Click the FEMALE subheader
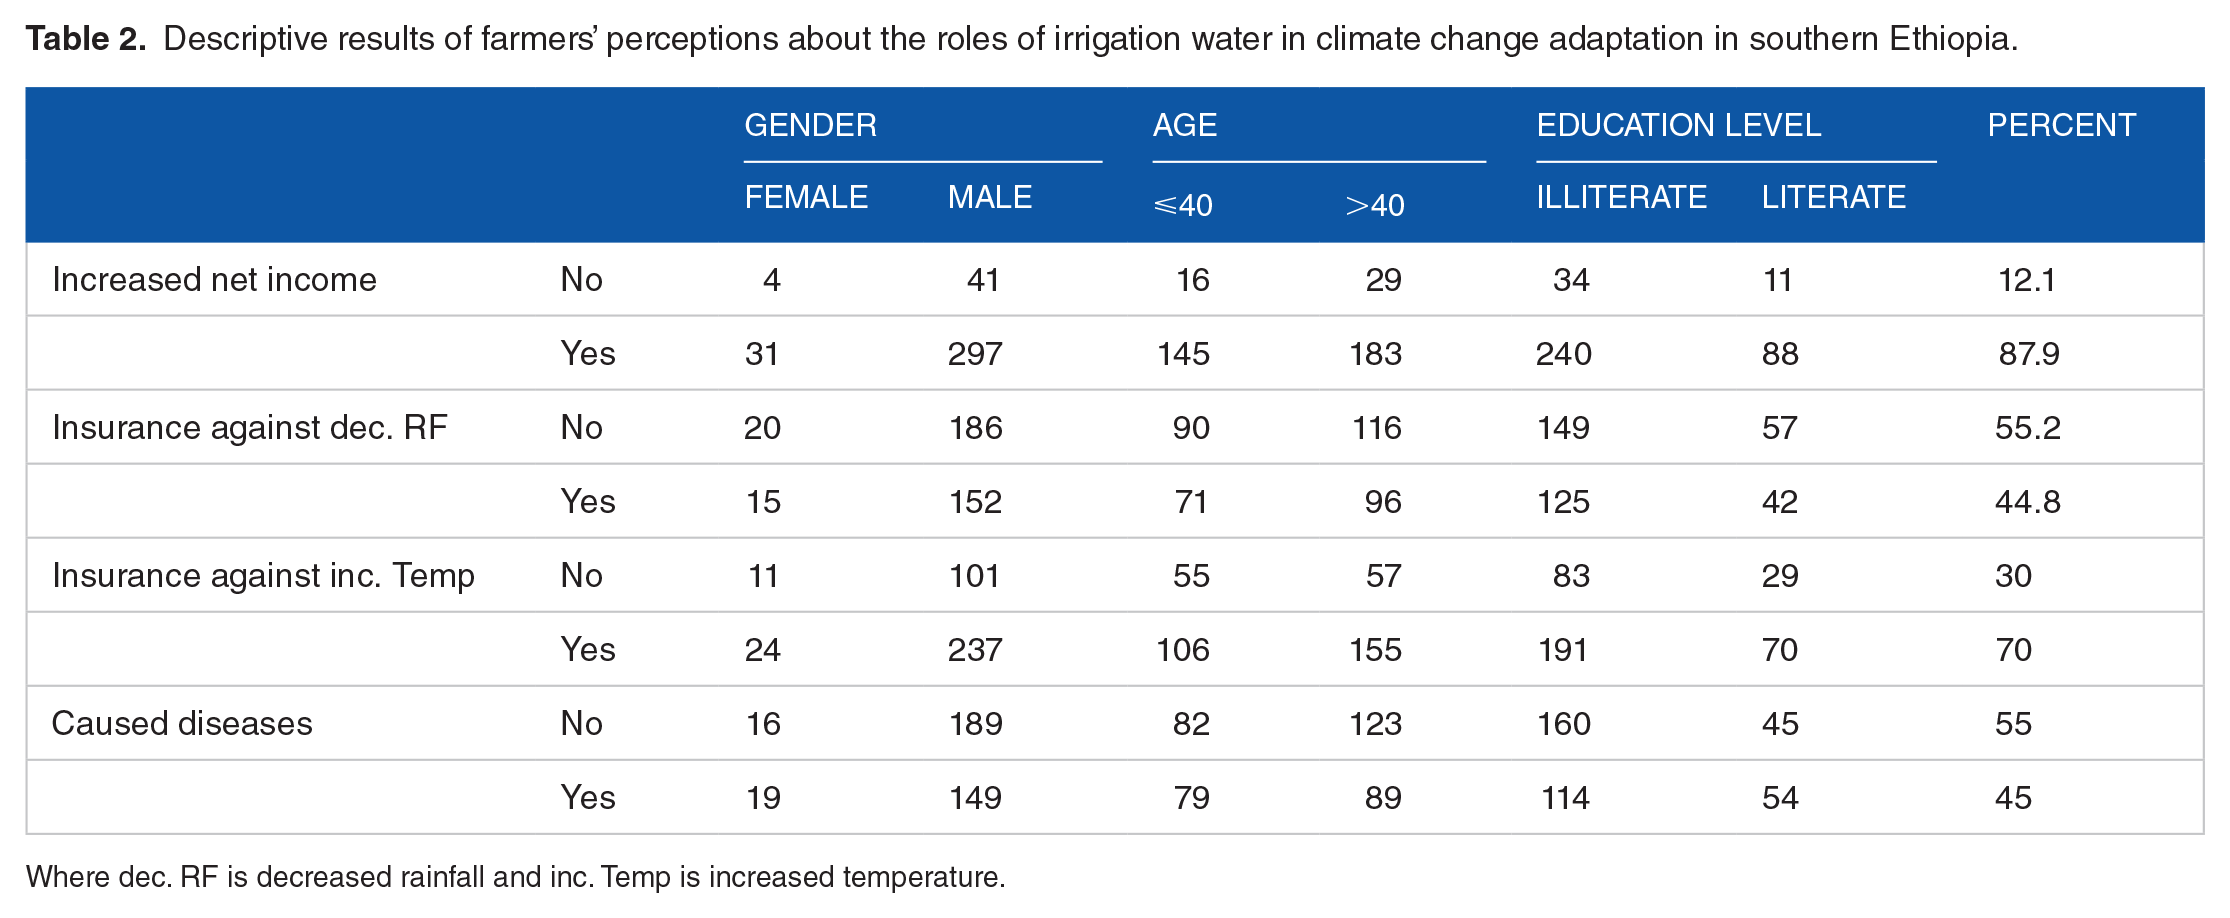Viewport: 2230px width, 918px height. click(806, 197)
